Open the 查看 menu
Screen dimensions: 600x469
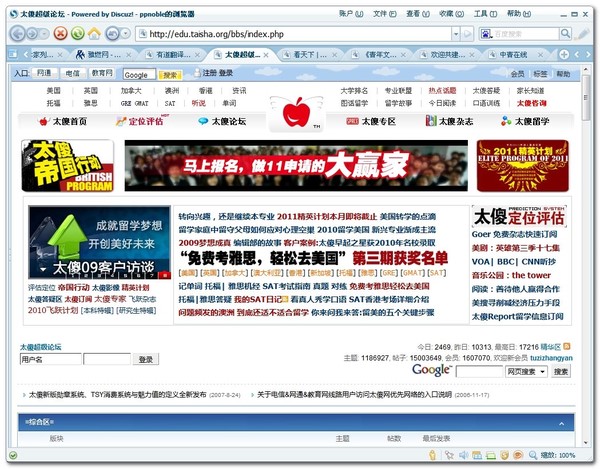pyautogui.click(x=417, y=14)
